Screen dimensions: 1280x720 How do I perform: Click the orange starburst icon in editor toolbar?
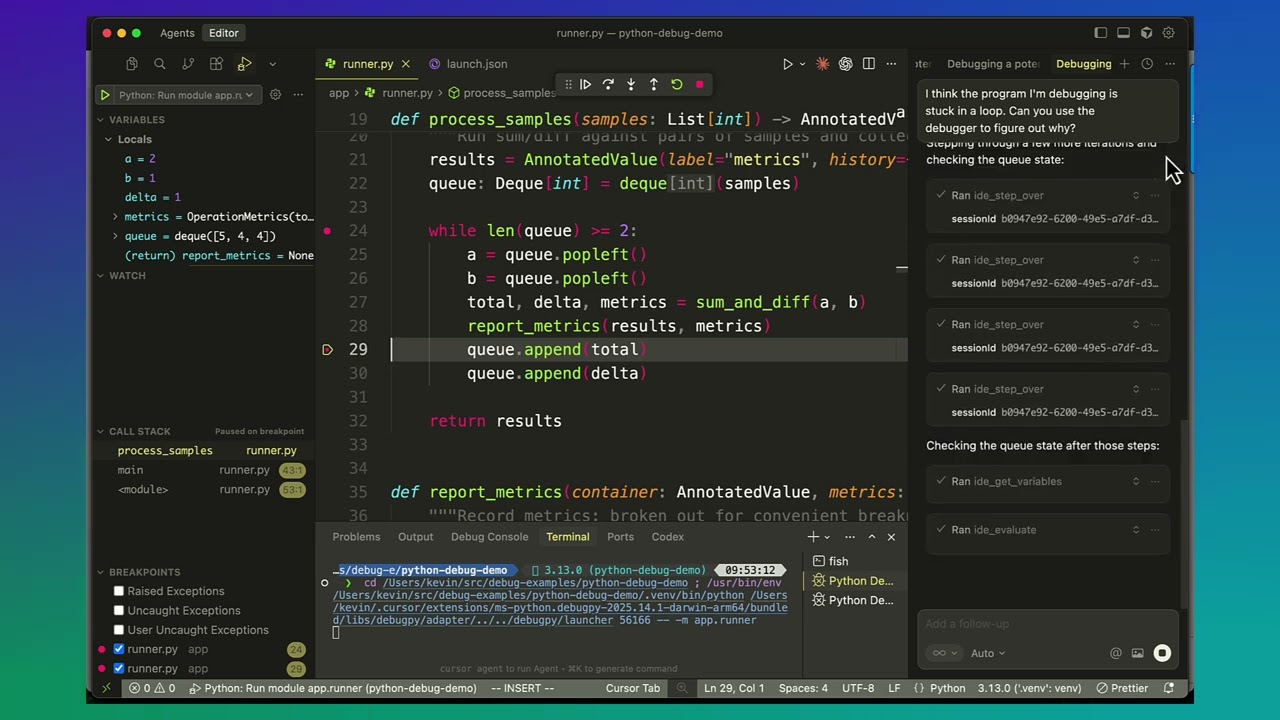click(x=822, y=64)
